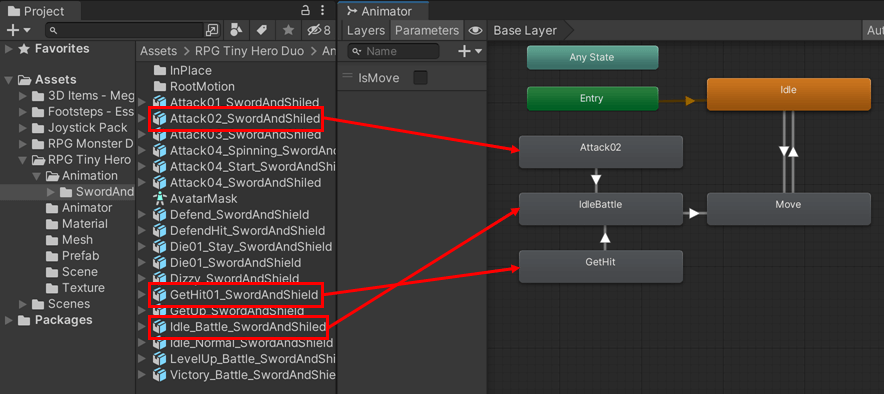Select the Entry node

pyautogui.click(x=593, y=99)
